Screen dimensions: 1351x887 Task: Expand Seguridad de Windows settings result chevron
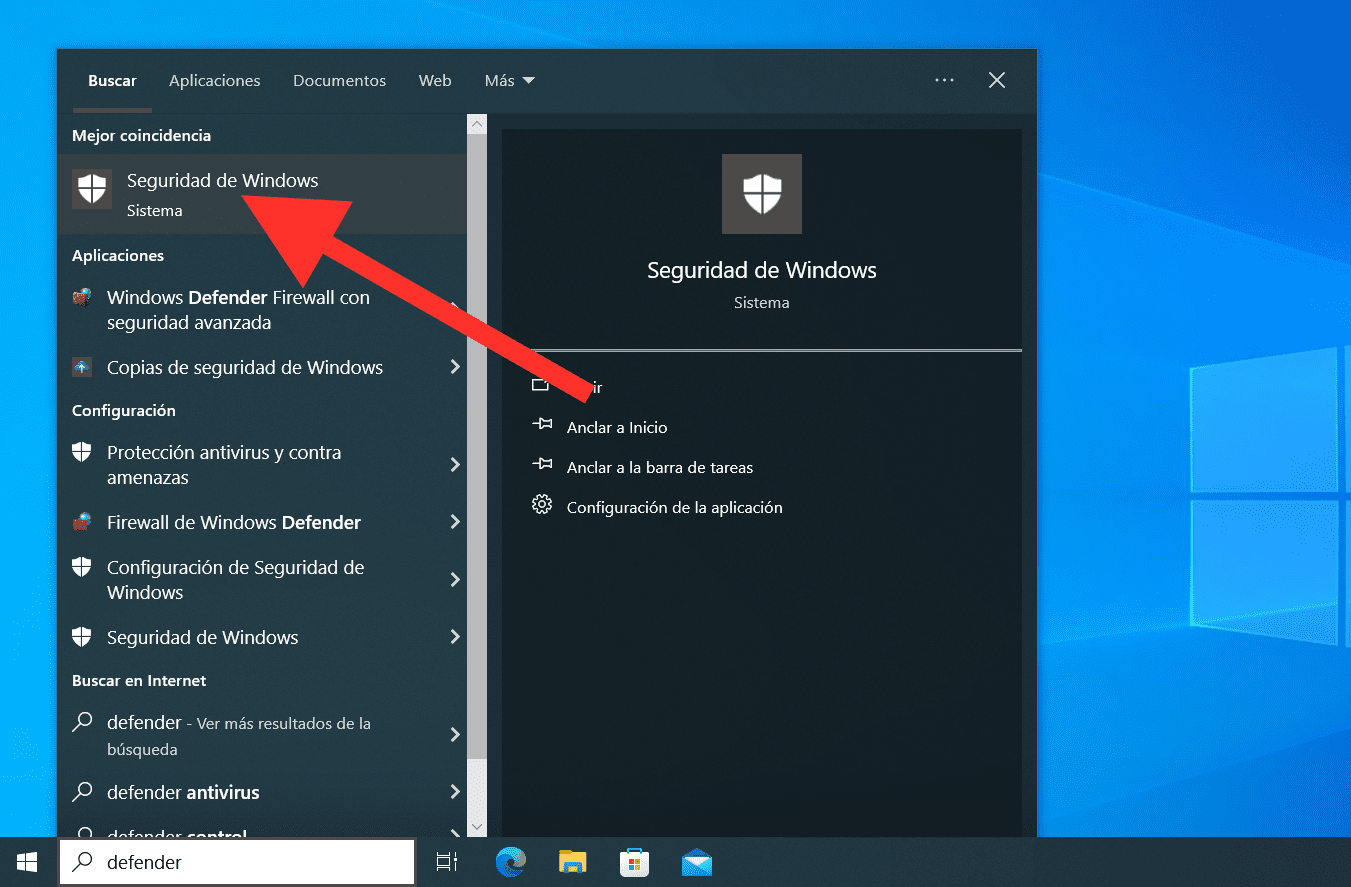[x=455, y=637]
